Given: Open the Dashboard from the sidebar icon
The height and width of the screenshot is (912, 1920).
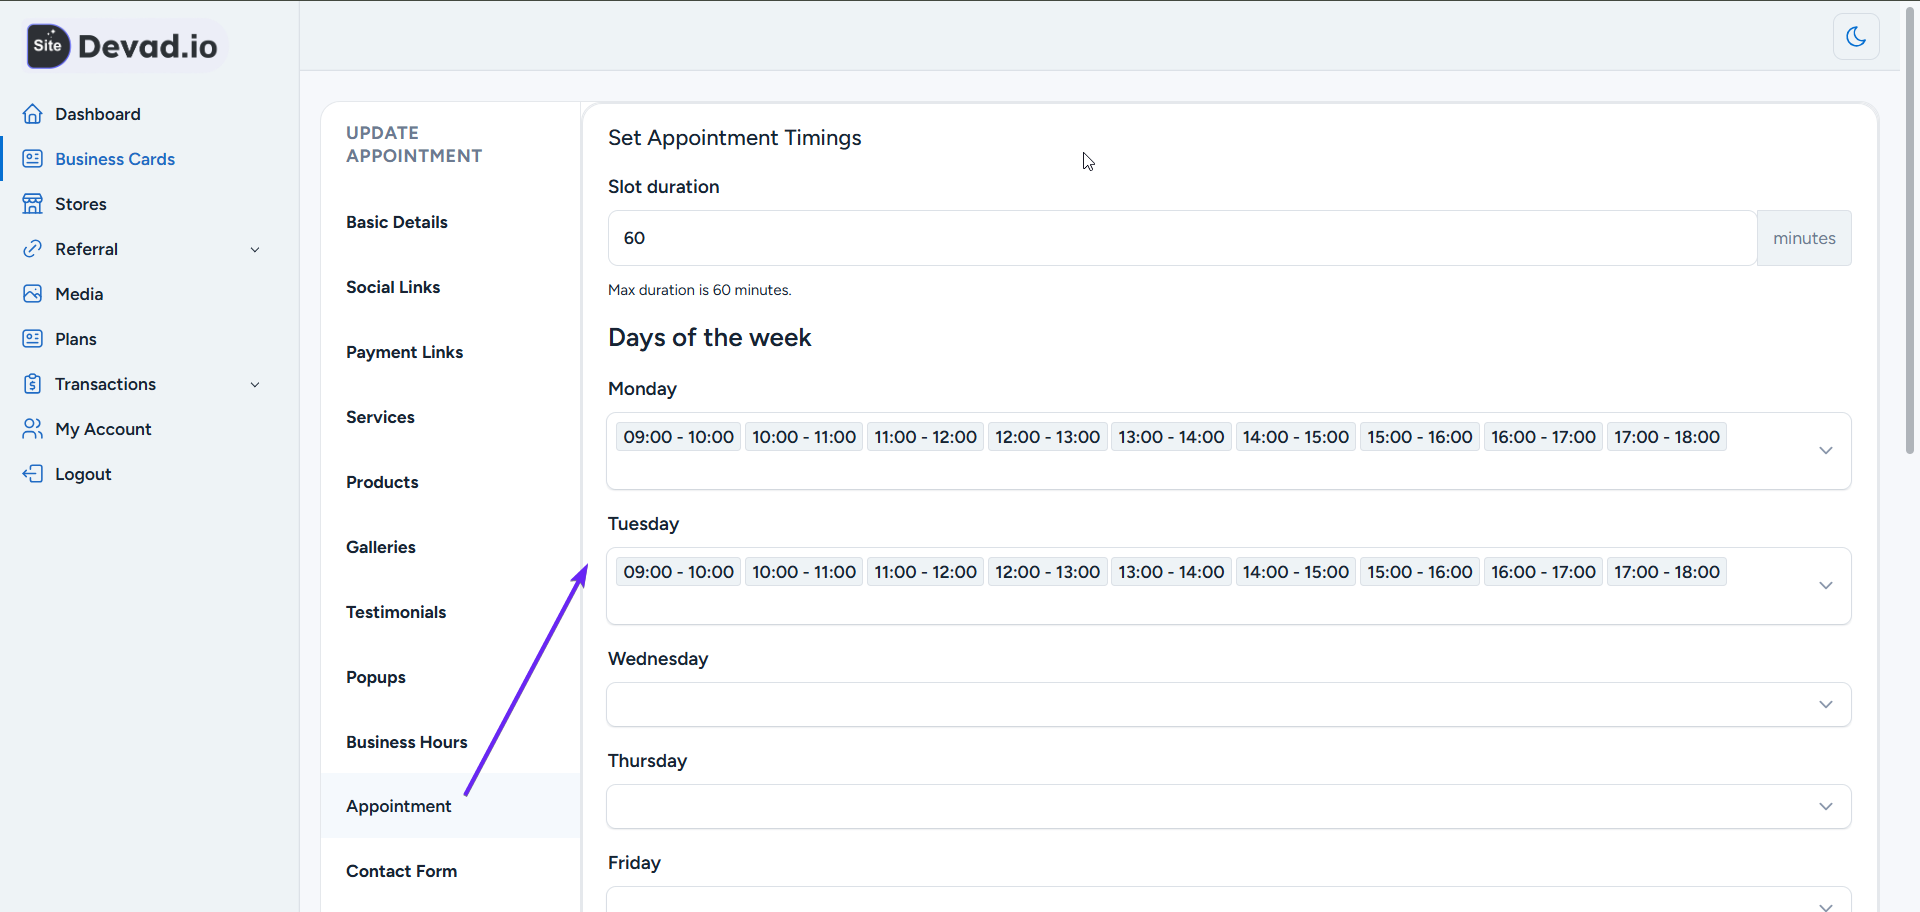Looking at the screenshot, I should click(x=33, y=114).
